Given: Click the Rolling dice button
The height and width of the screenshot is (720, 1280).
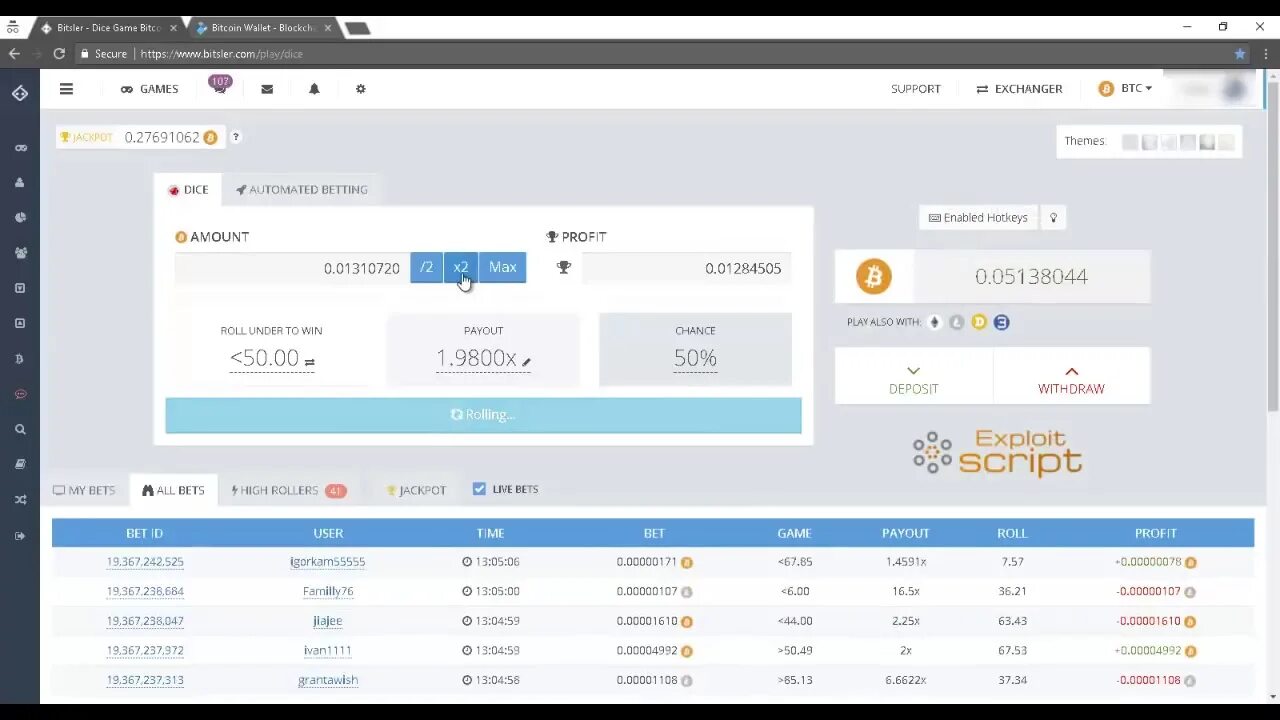Looking at the screenshot, I should point(483,415).
